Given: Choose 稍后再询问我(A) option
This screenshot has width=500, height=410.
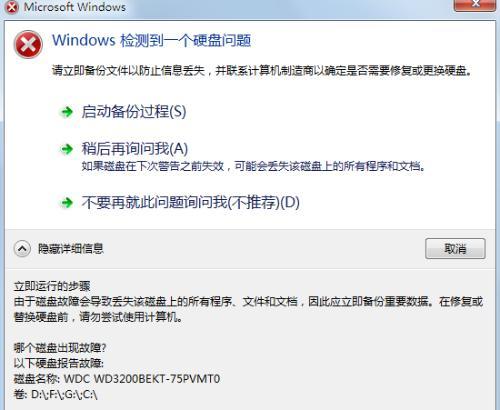Looking at the screenshot, I should (135, 148).
